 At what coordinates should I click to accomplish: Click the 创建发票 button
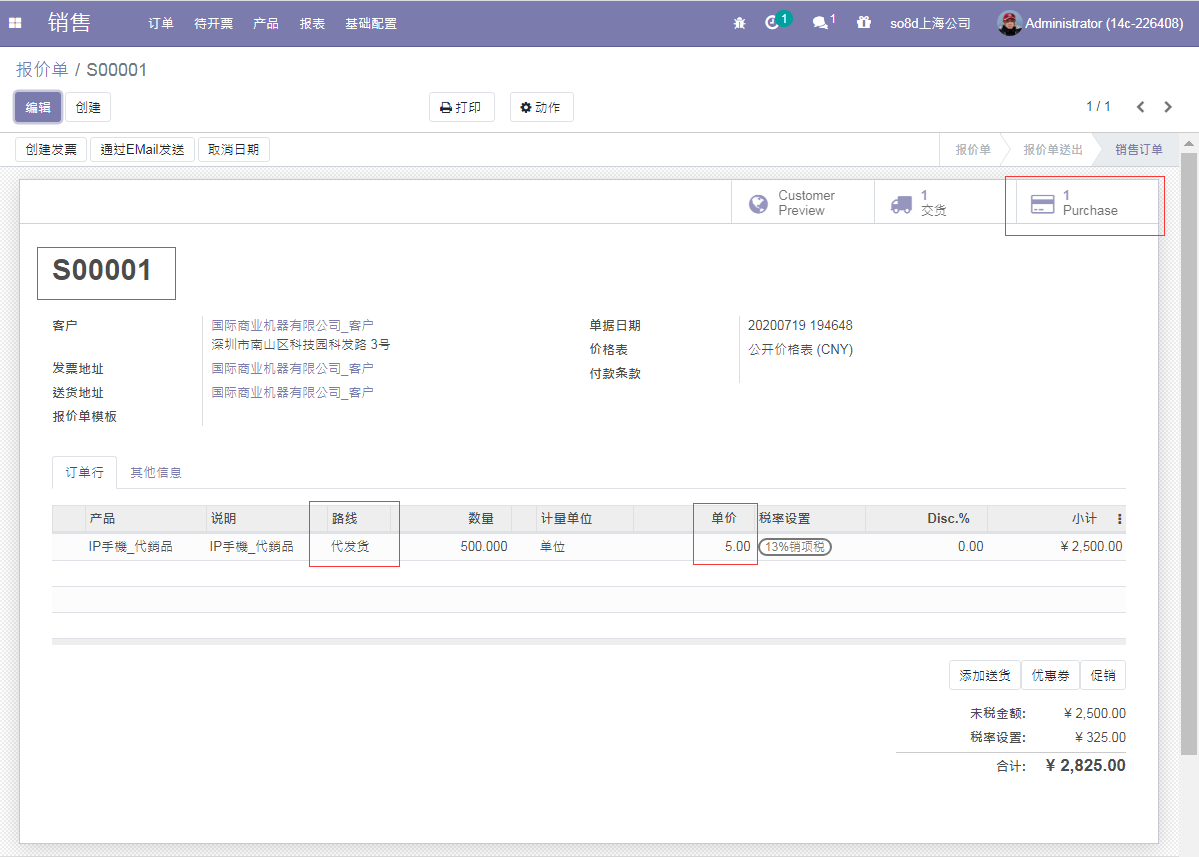click(51, 150)
